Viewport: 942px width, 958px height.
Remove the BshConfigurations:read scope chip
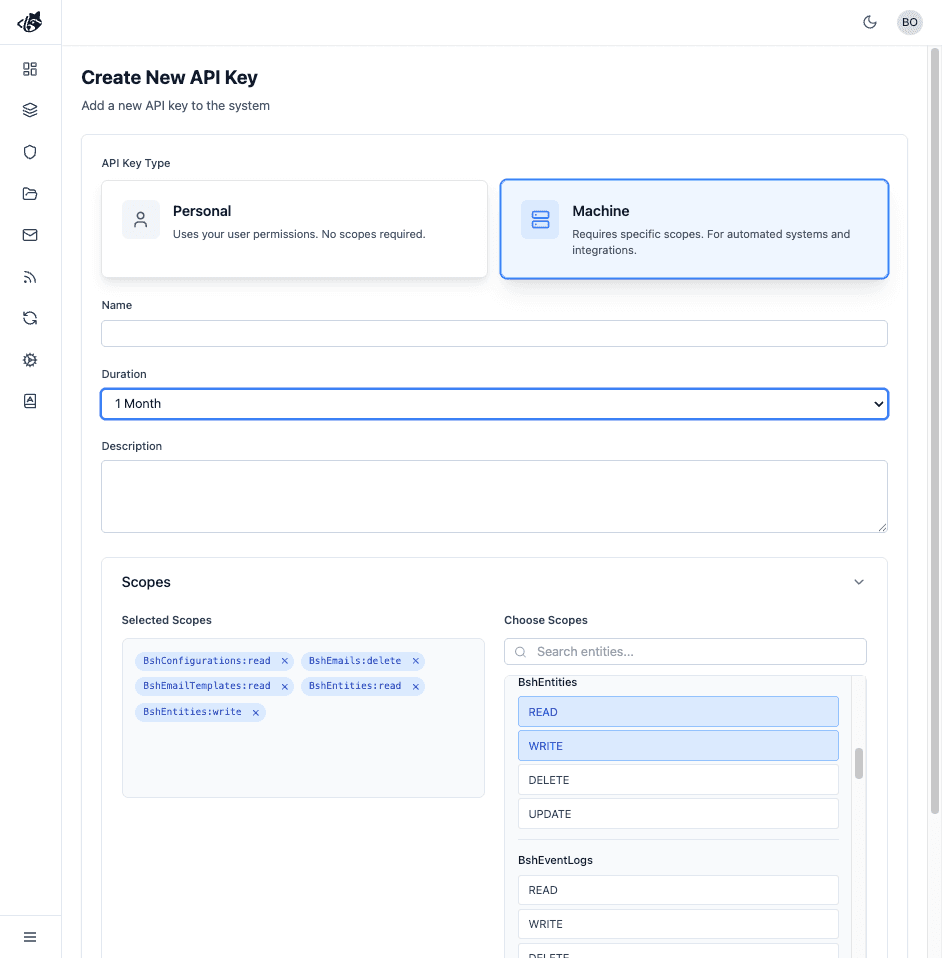pos(285,660)
